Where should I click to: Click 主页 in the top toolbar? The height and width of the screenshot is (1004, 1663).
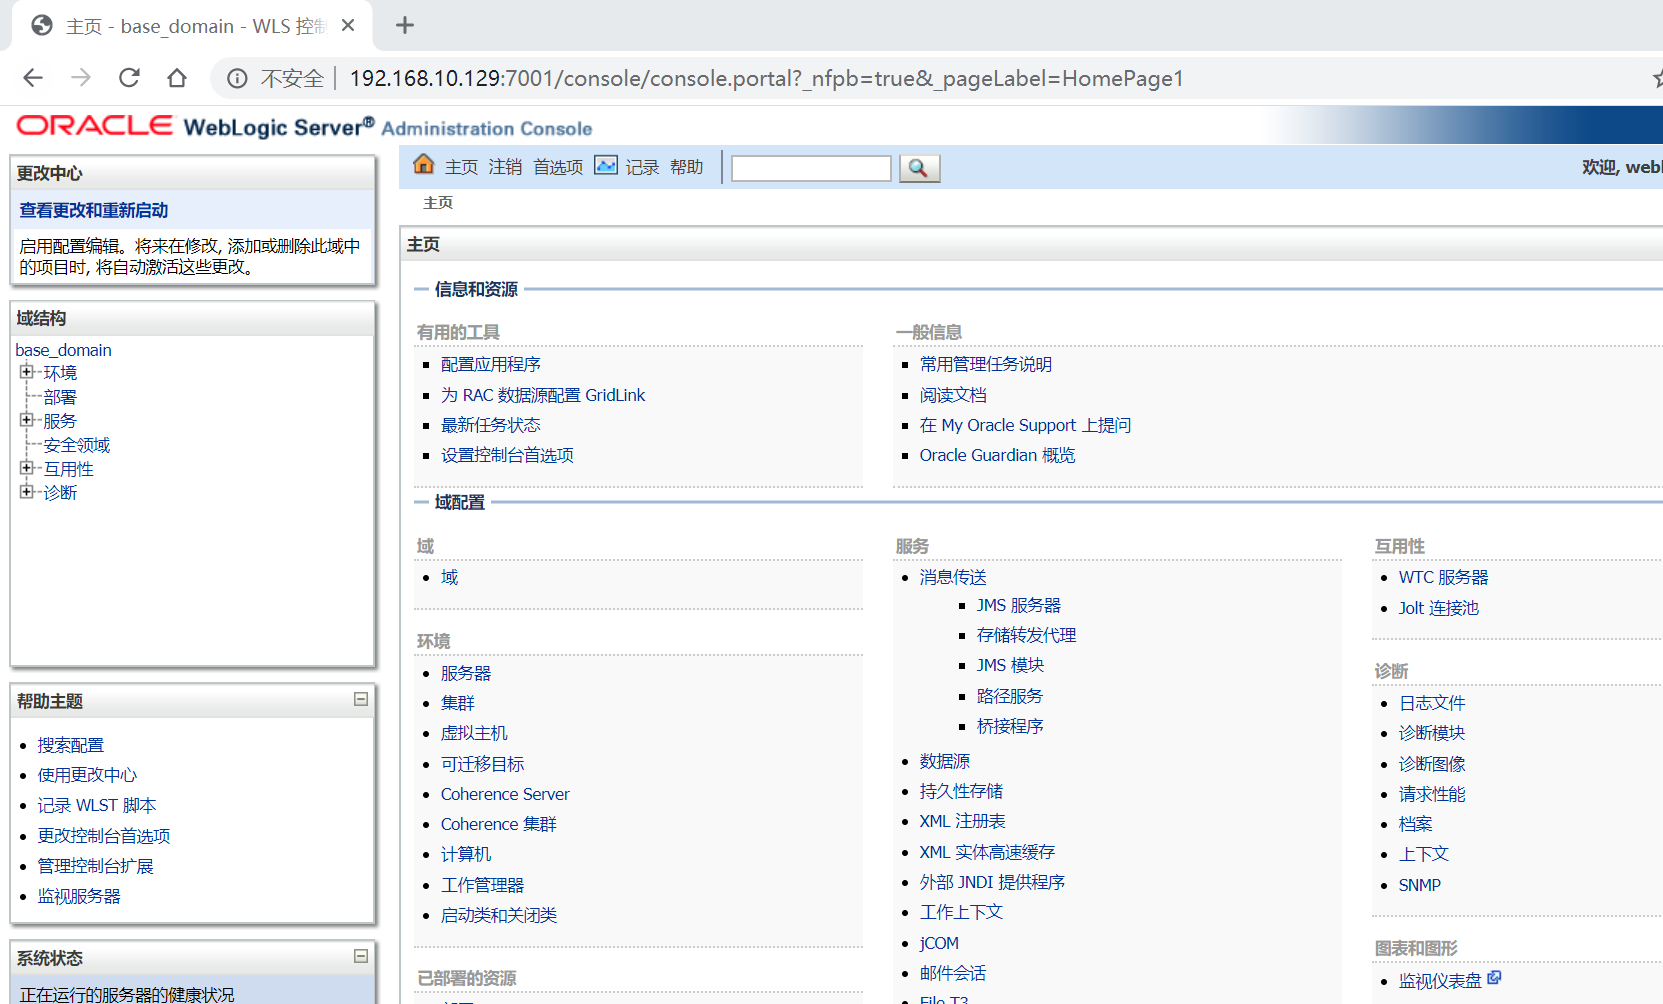coord(461,167)
